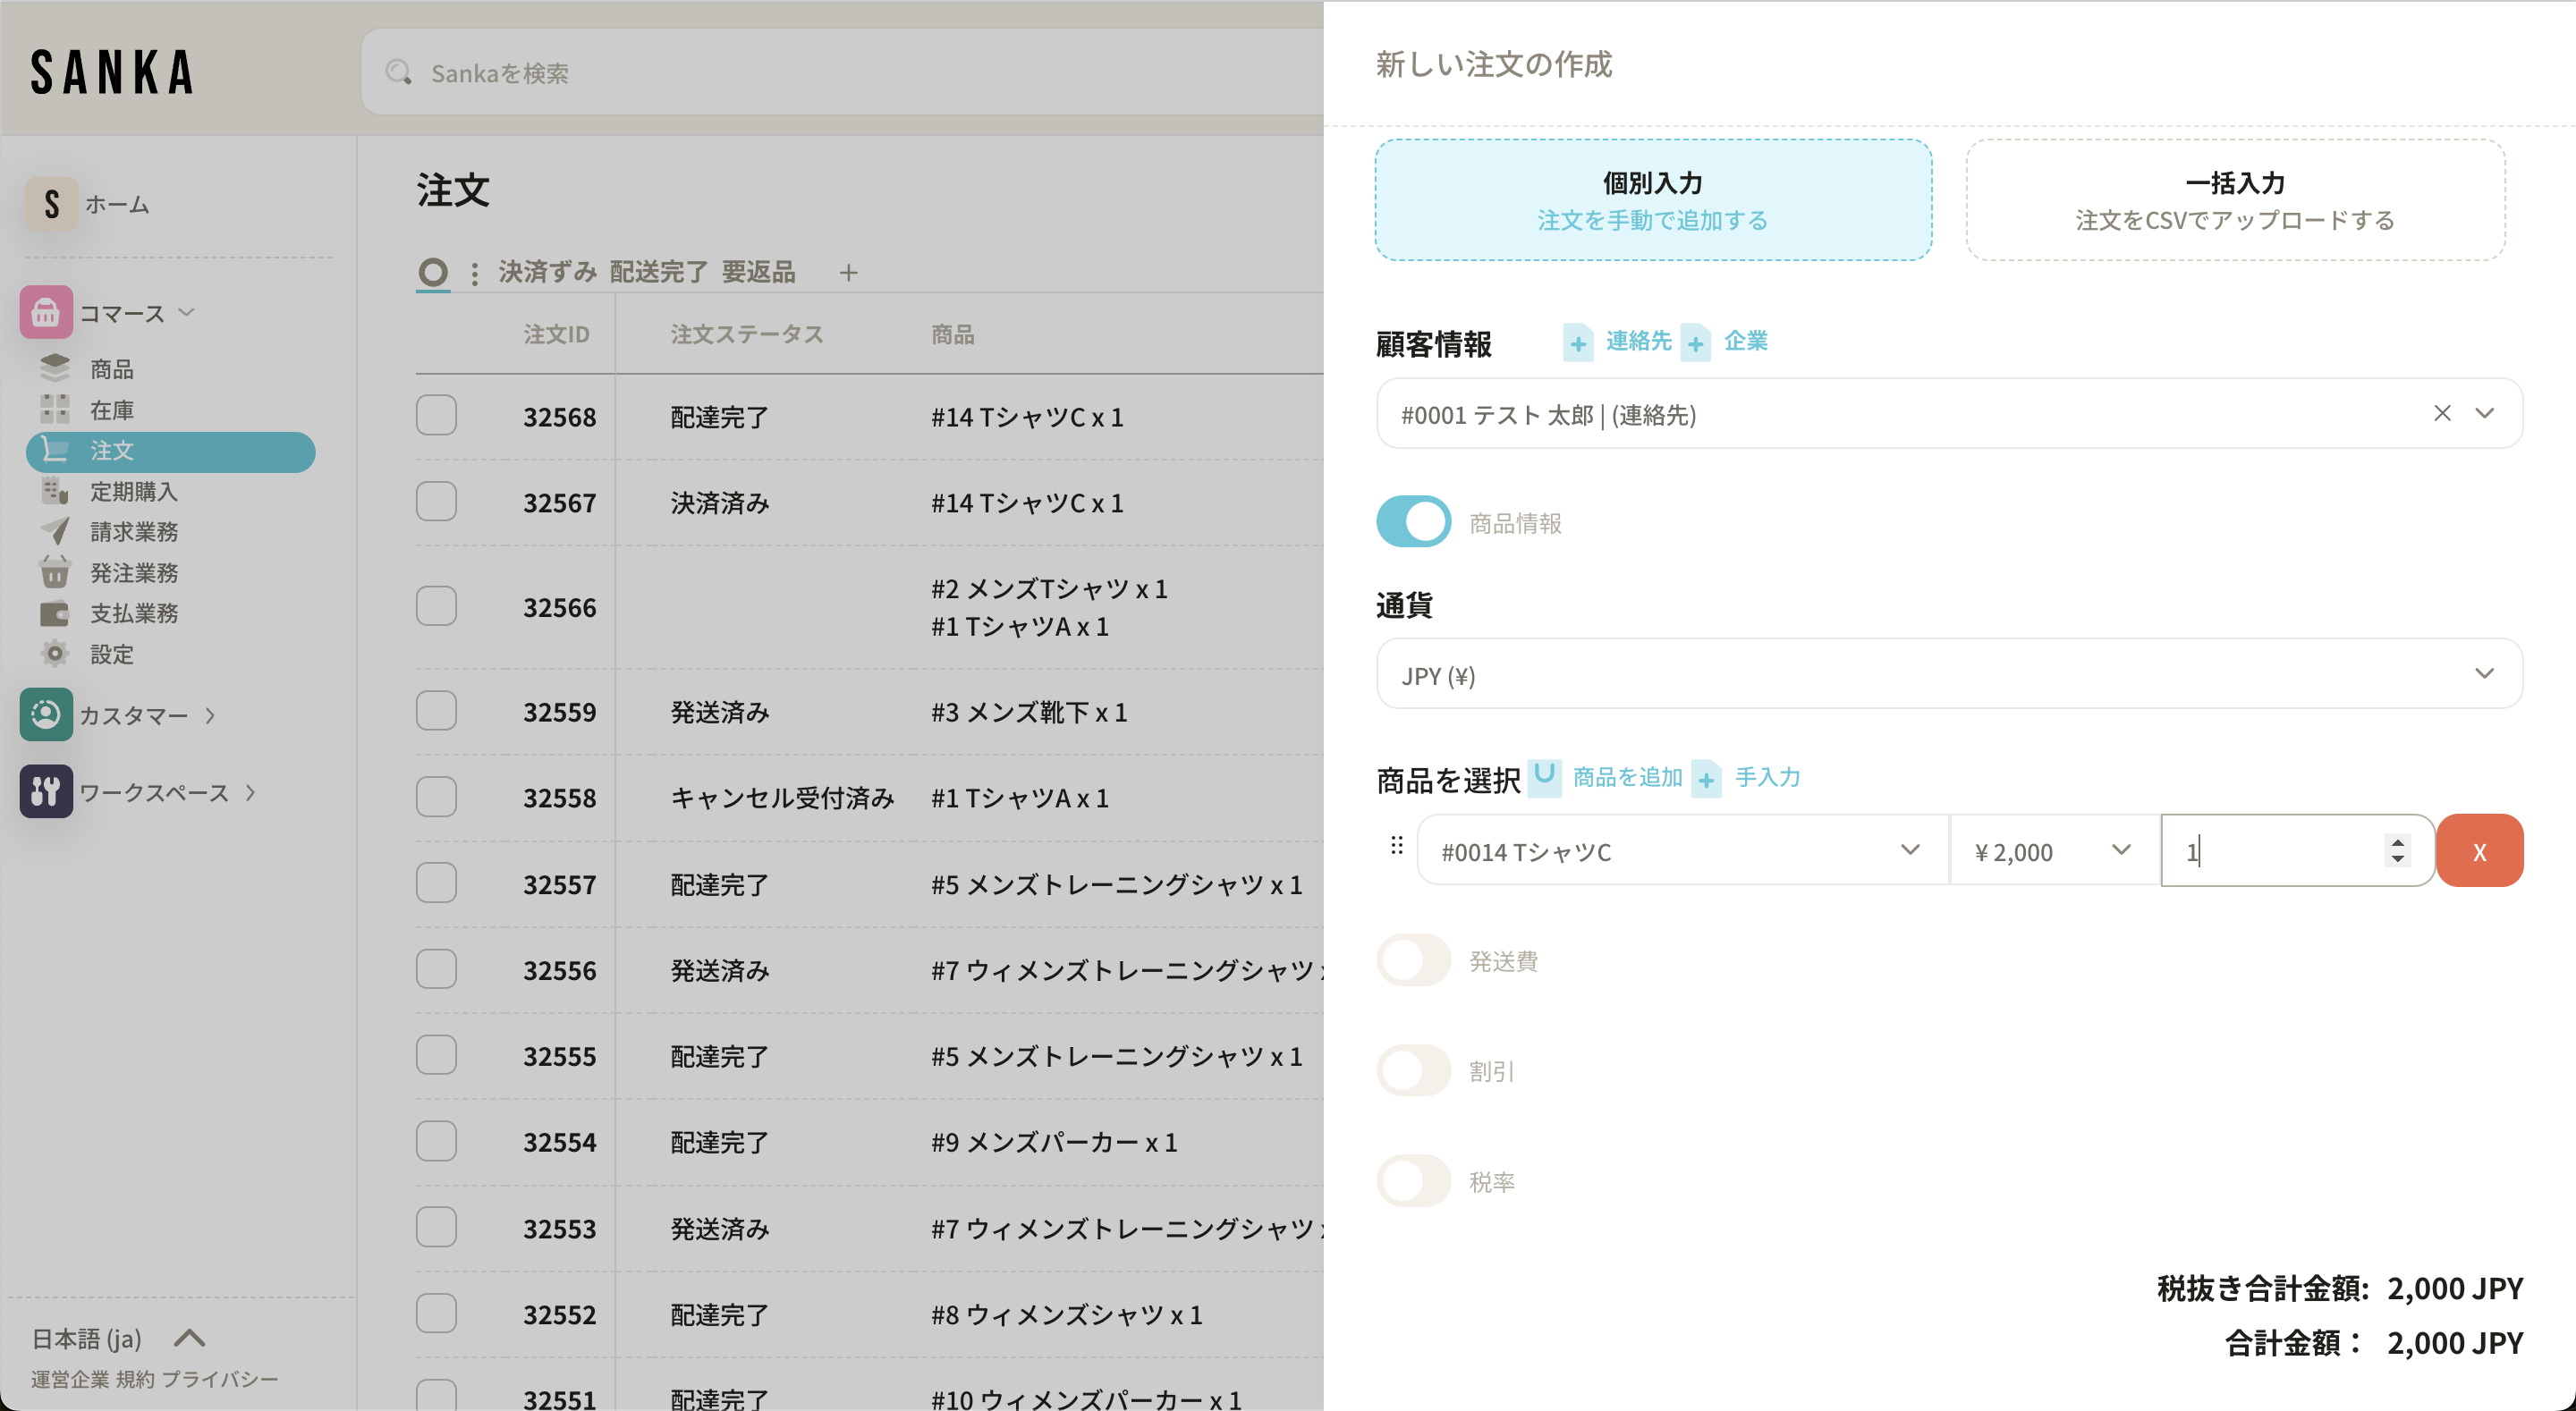The image size is (2576, 1411).
Task: Remove product row with red X button
Action: tap(2479, 851)
